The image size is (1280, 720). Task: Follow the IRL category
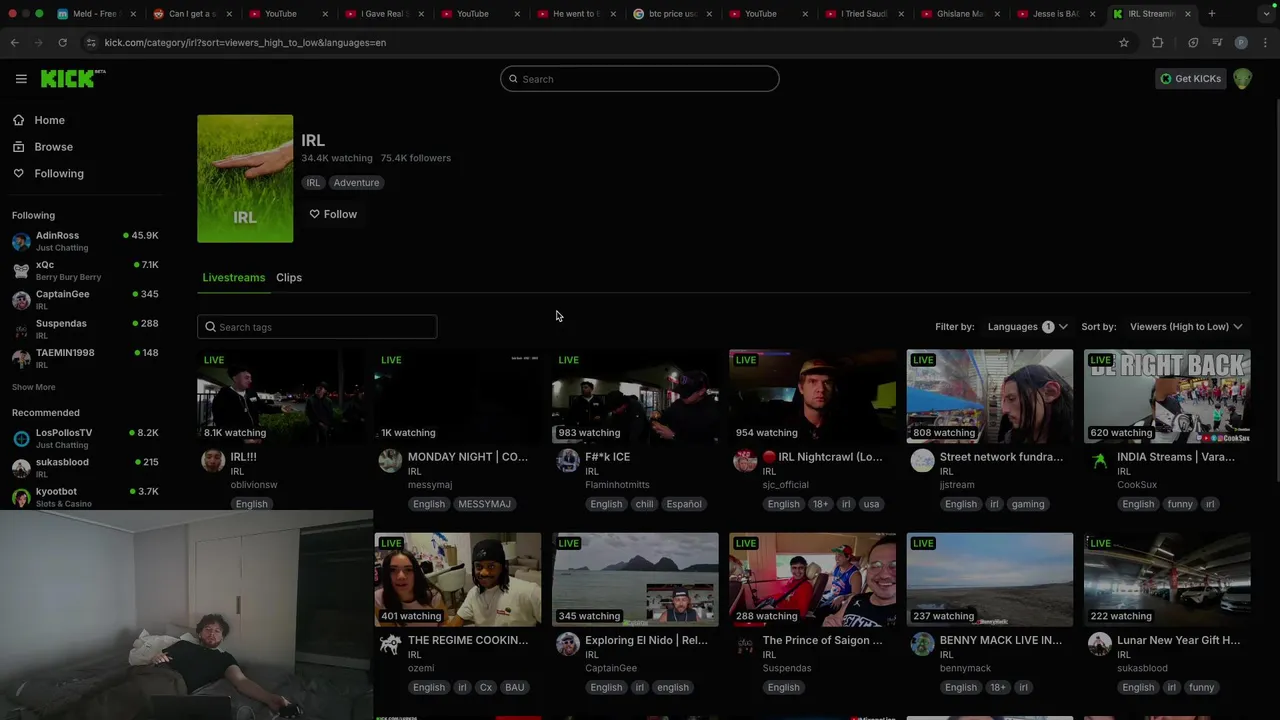[333, 214]
